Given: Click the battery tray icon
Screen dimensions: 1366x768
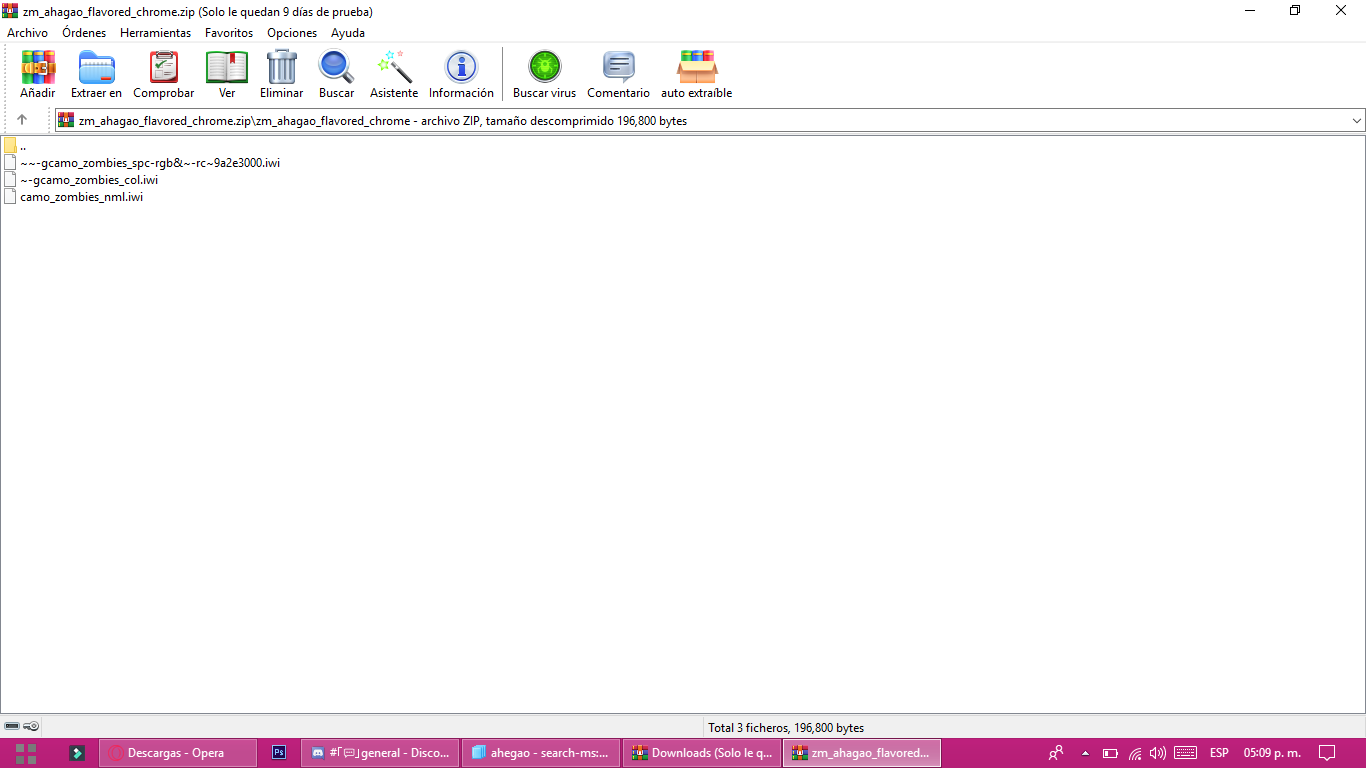Looking at the screenshot, I should pos(1110,753).
